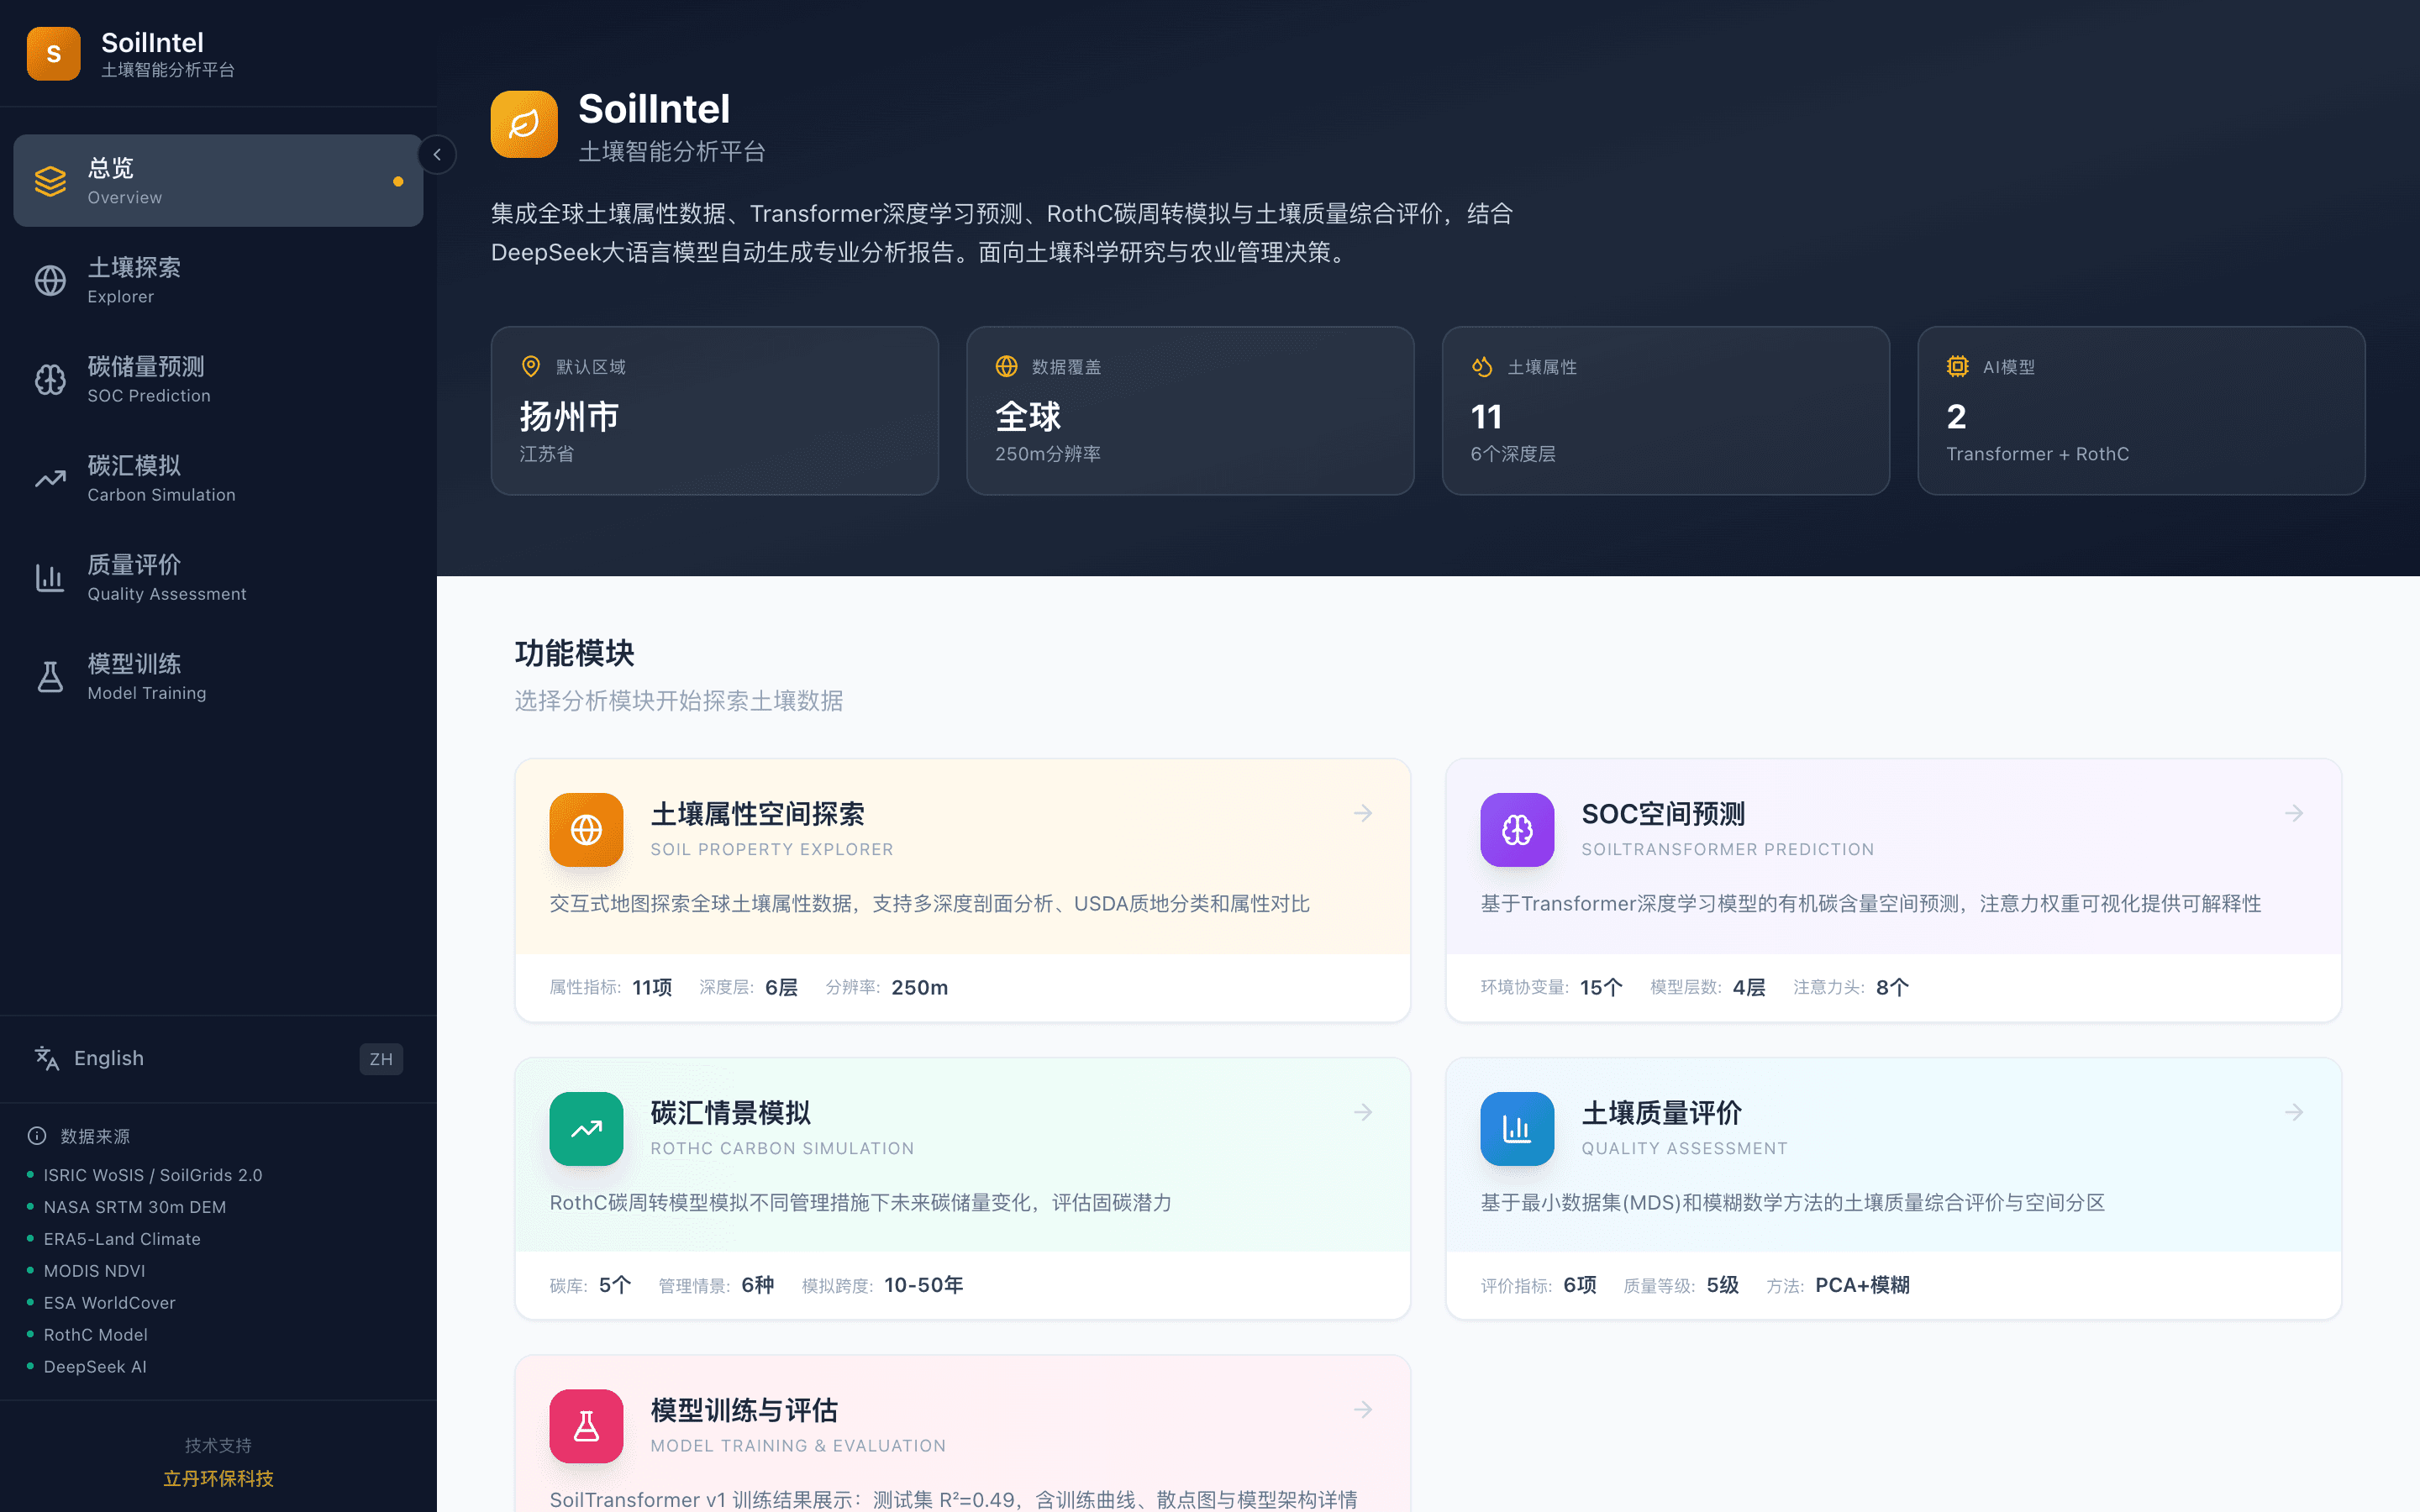Click the SoilIntel leaf logo icon
Viewport: 2420px width, 1512px height.
524,124
